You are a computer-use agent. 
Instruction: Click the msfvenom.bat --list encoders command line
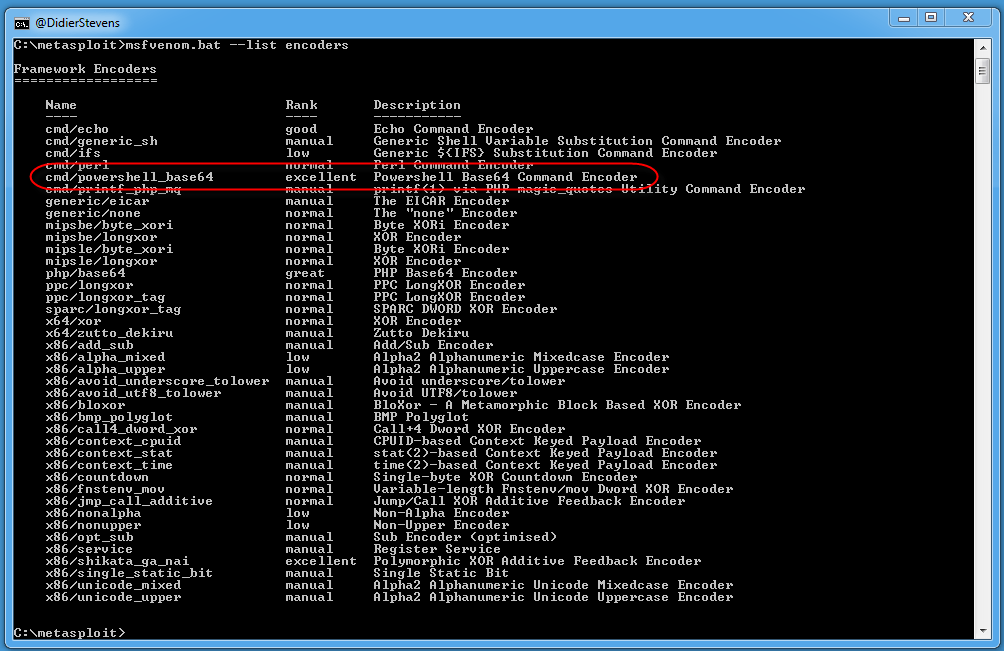181,45
